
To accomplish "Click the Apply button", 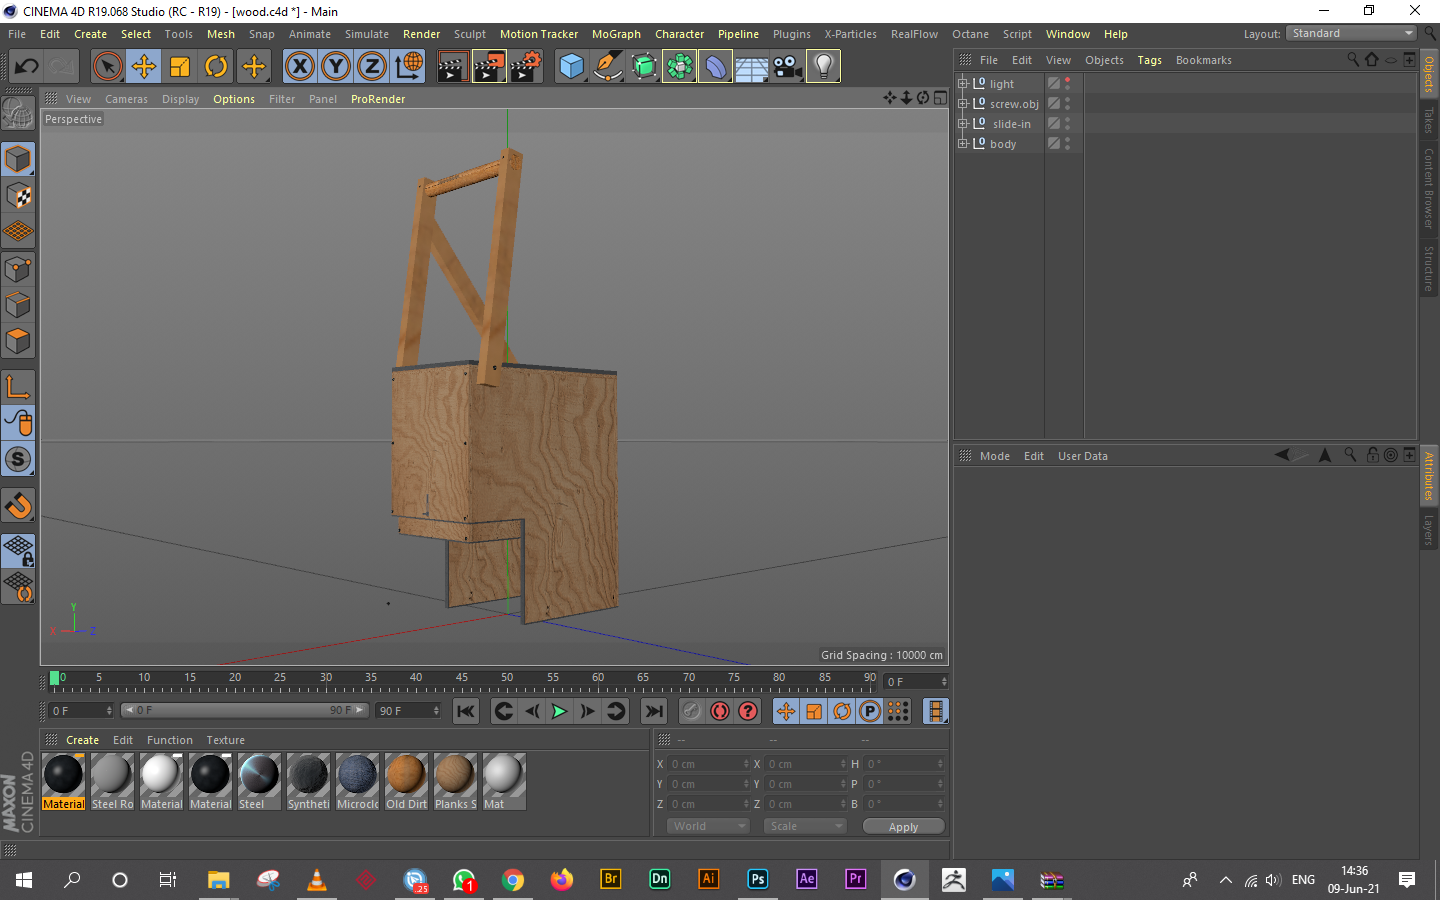I will point(903,827).
